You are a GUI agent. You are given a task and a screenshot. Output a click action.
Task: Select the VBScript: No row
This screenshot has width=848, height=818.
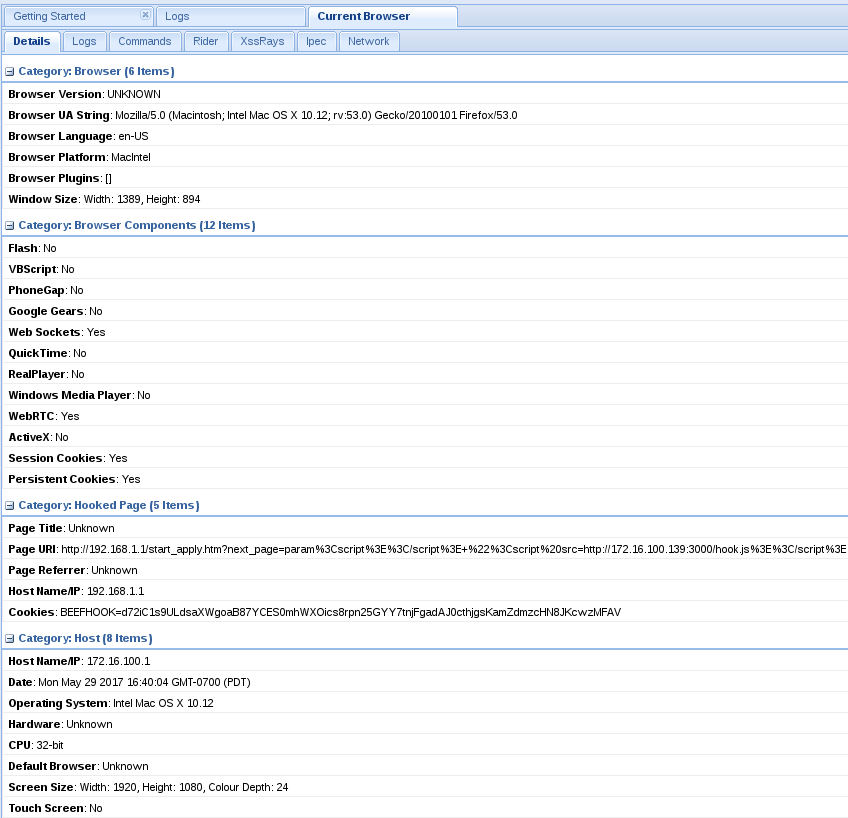(x=425, y=269)
